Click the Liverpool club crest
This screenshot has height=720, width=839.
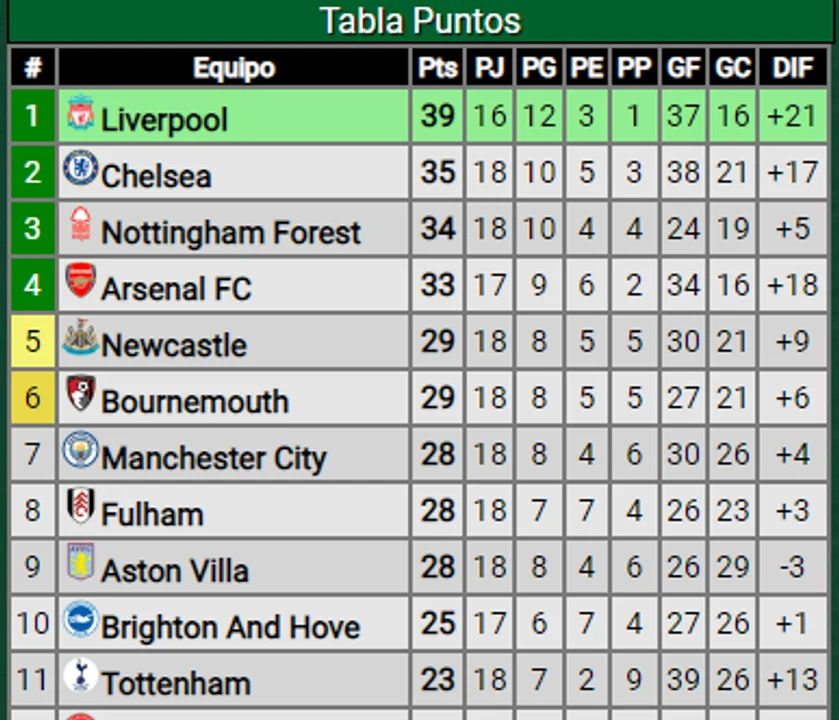(80, 112)
